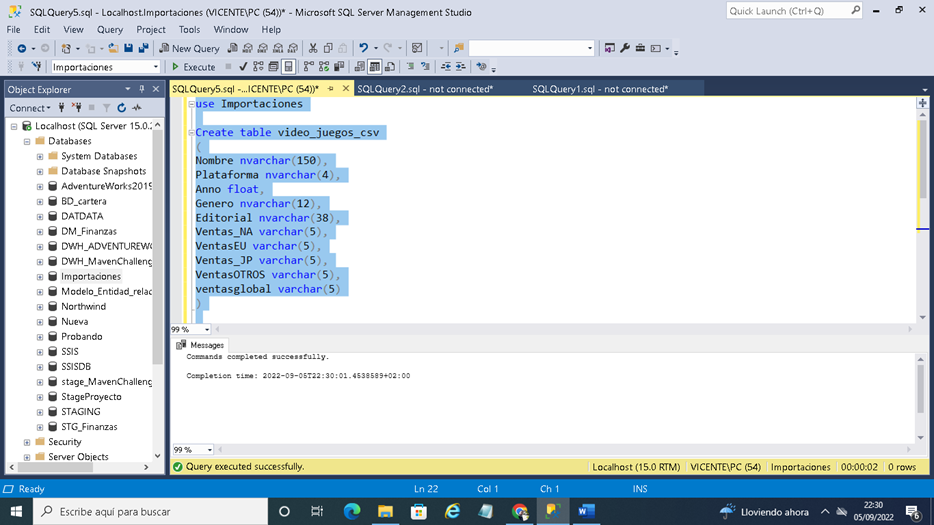Click the Execute query button

[x=193, y=67]
